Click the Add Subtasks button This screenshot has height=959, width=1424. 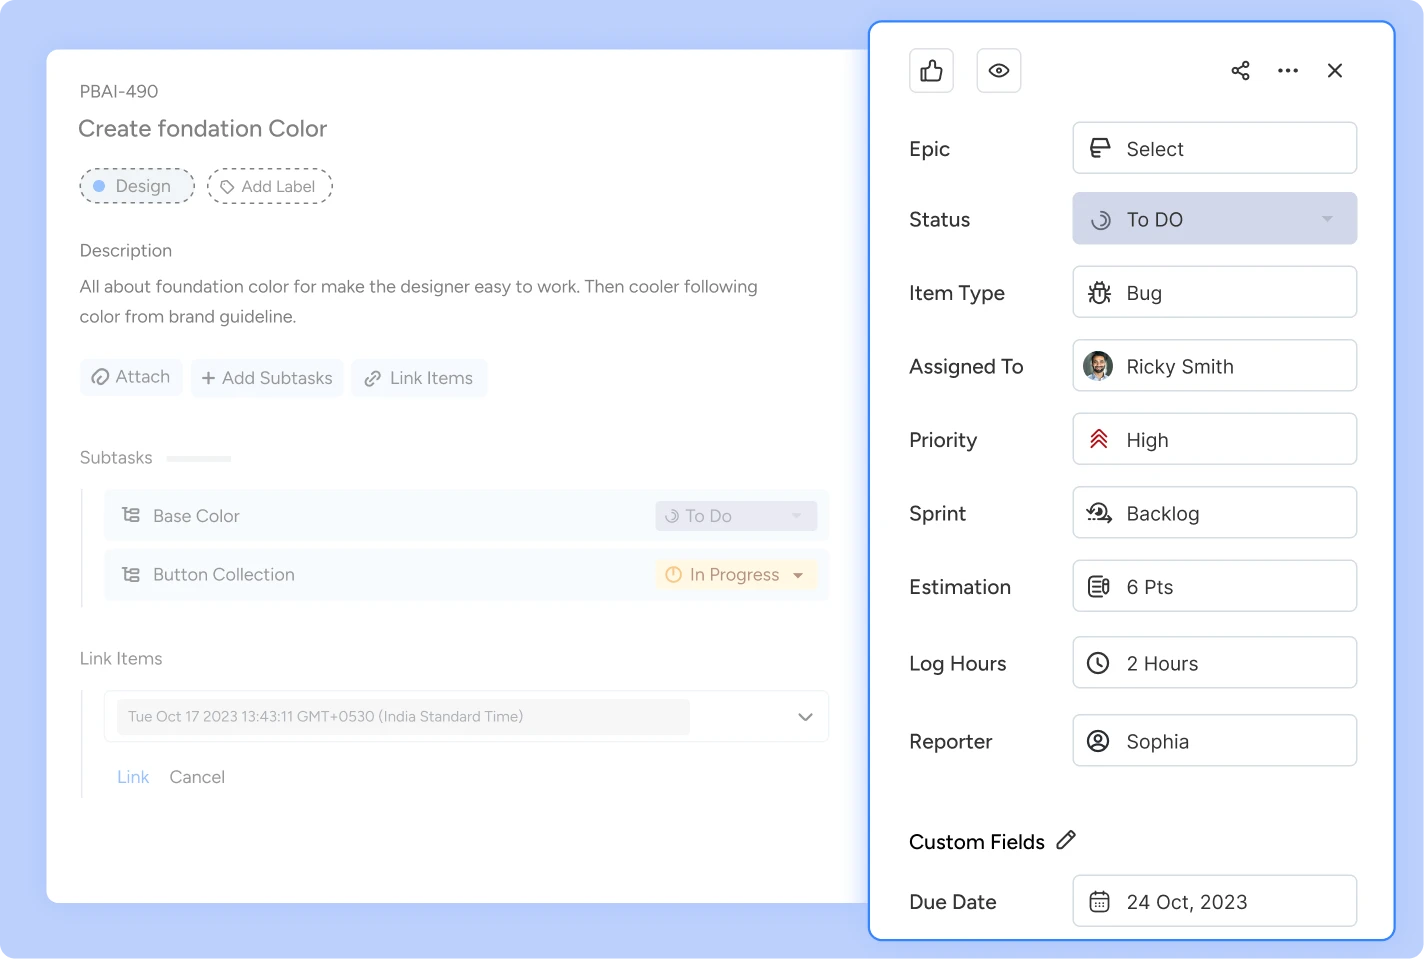pos(267,378)
